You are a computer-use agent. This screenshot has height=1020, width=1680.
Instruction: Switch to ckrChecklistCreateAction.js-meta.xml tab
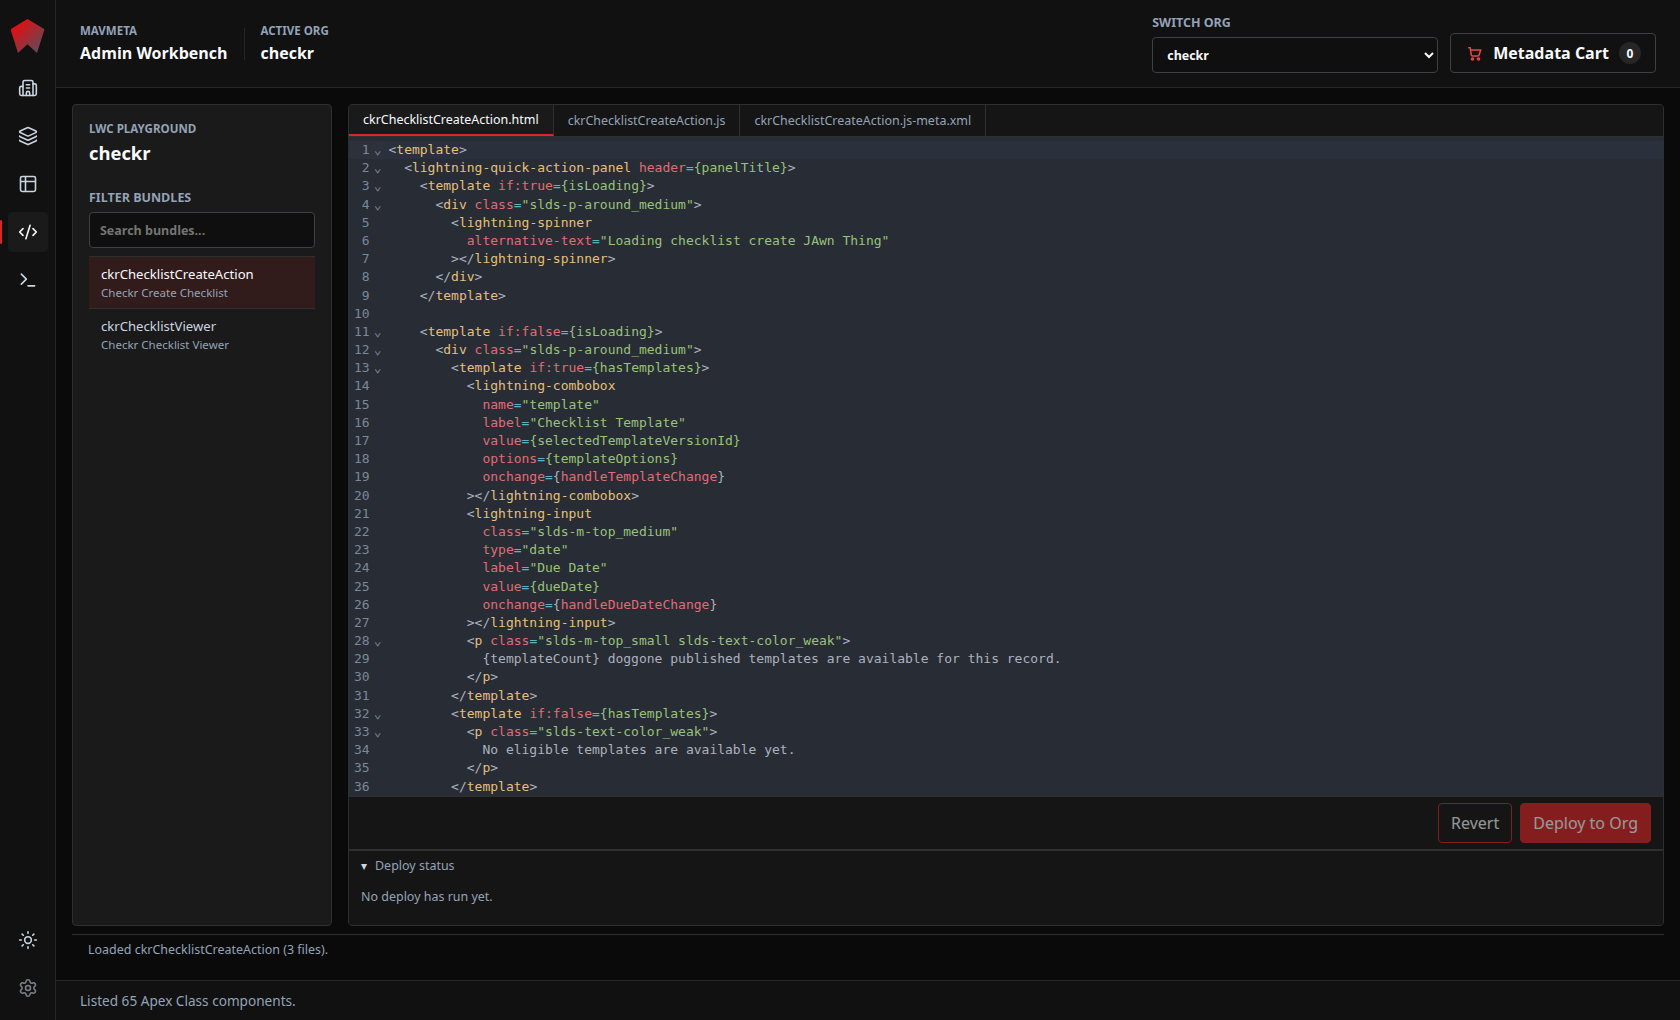[862, 121]
